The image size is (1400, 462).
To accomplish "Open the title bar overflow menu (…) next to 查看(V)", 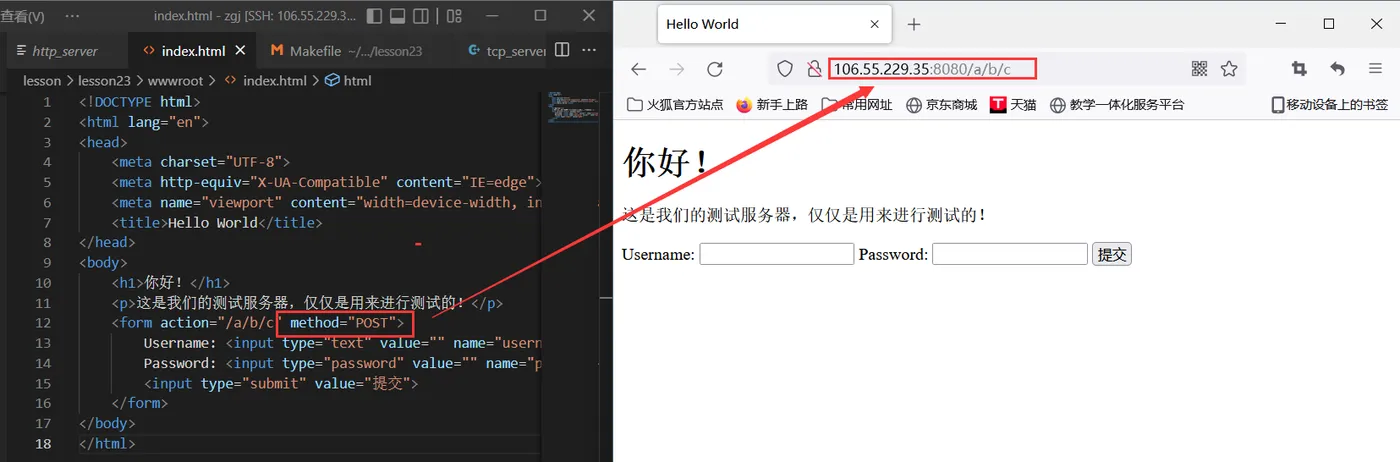I will click(72, 16).
